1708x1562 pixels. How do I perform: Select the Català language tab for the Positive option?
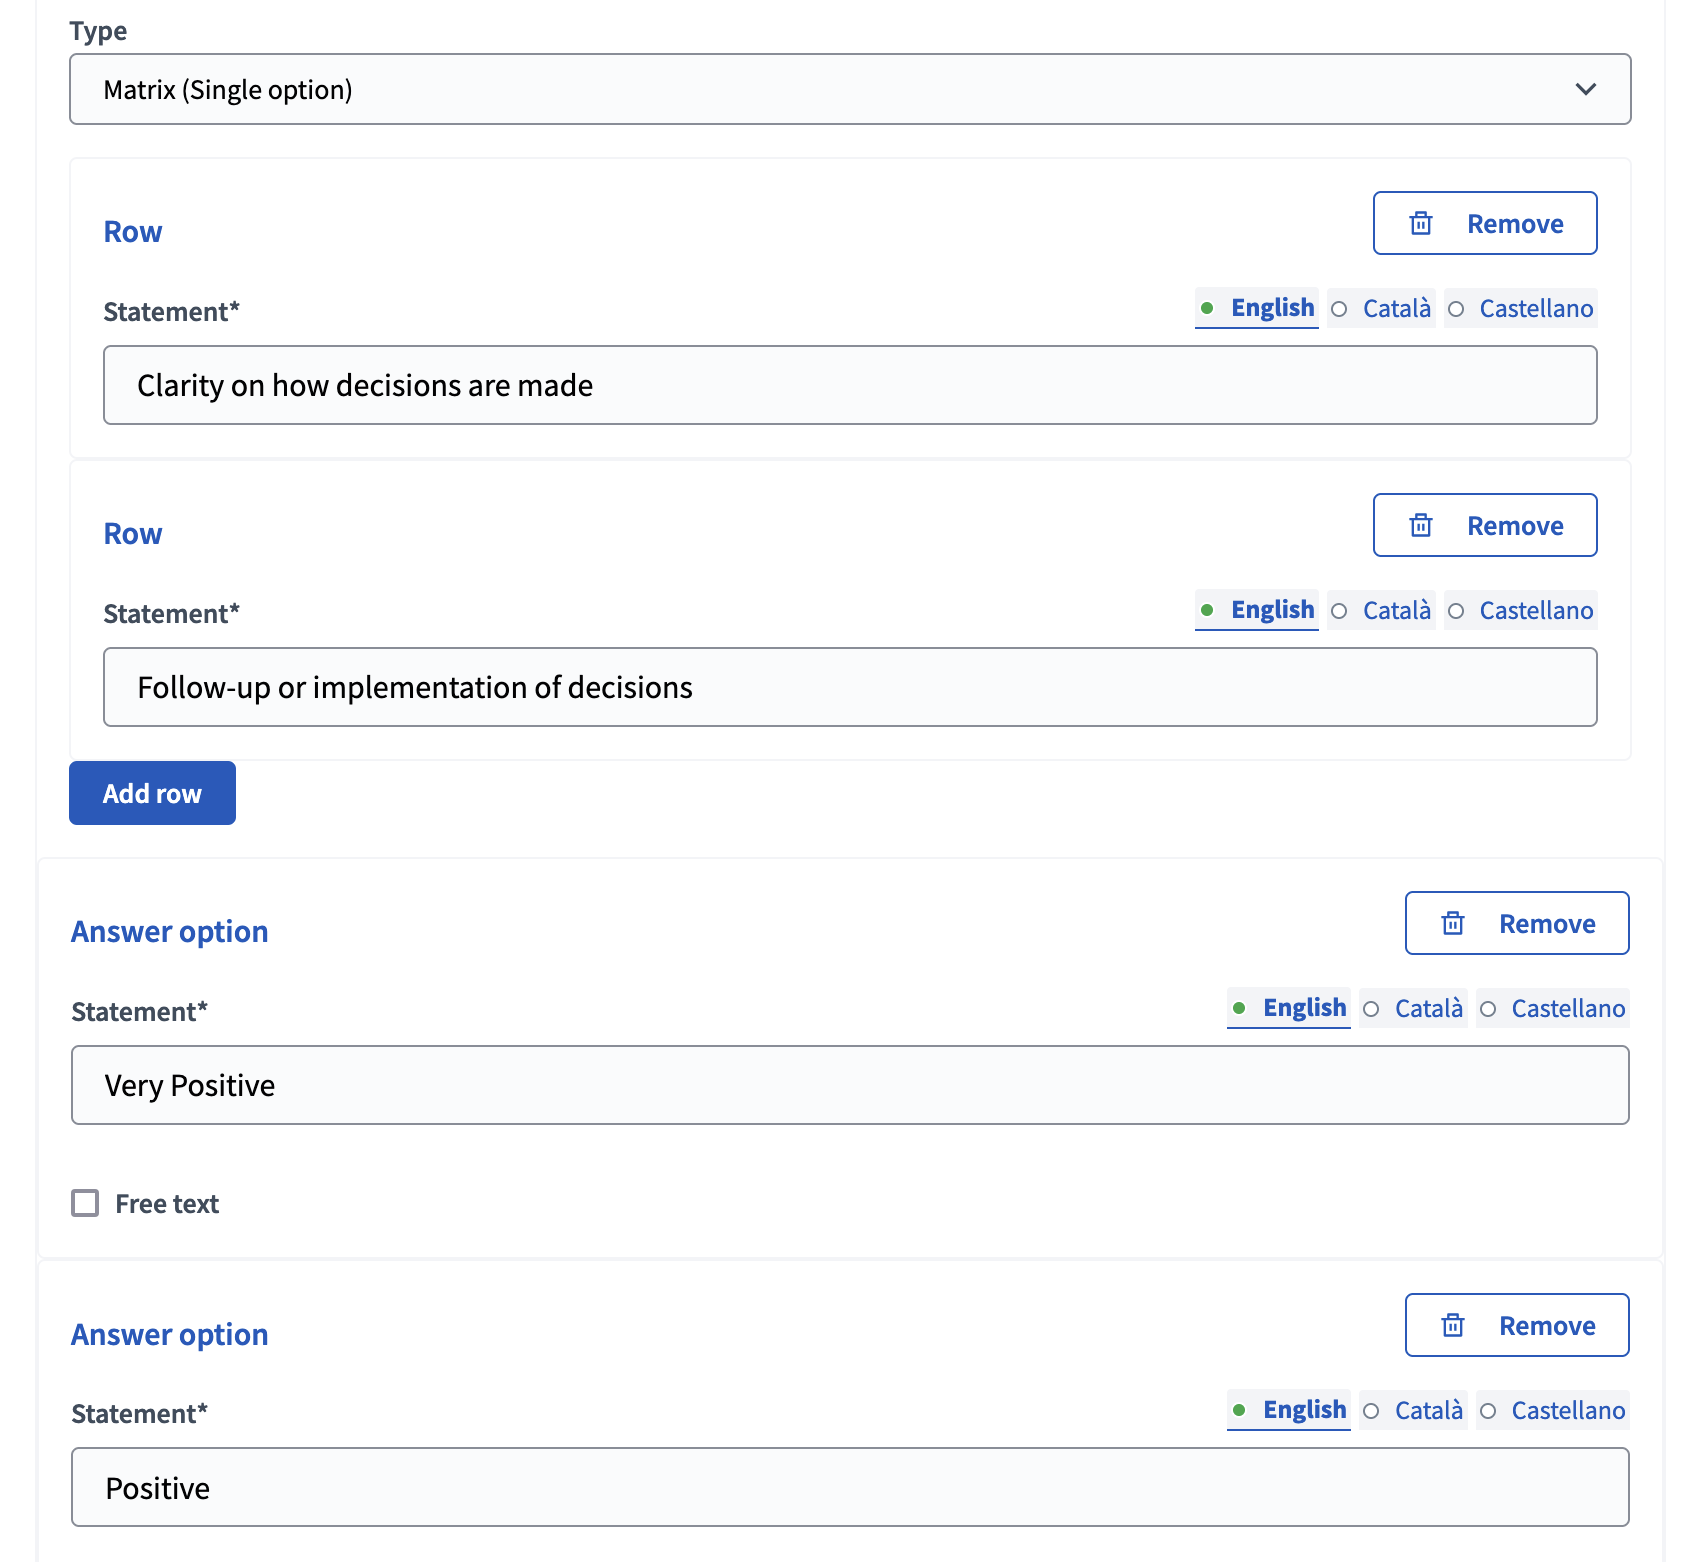(1428, 1410)
